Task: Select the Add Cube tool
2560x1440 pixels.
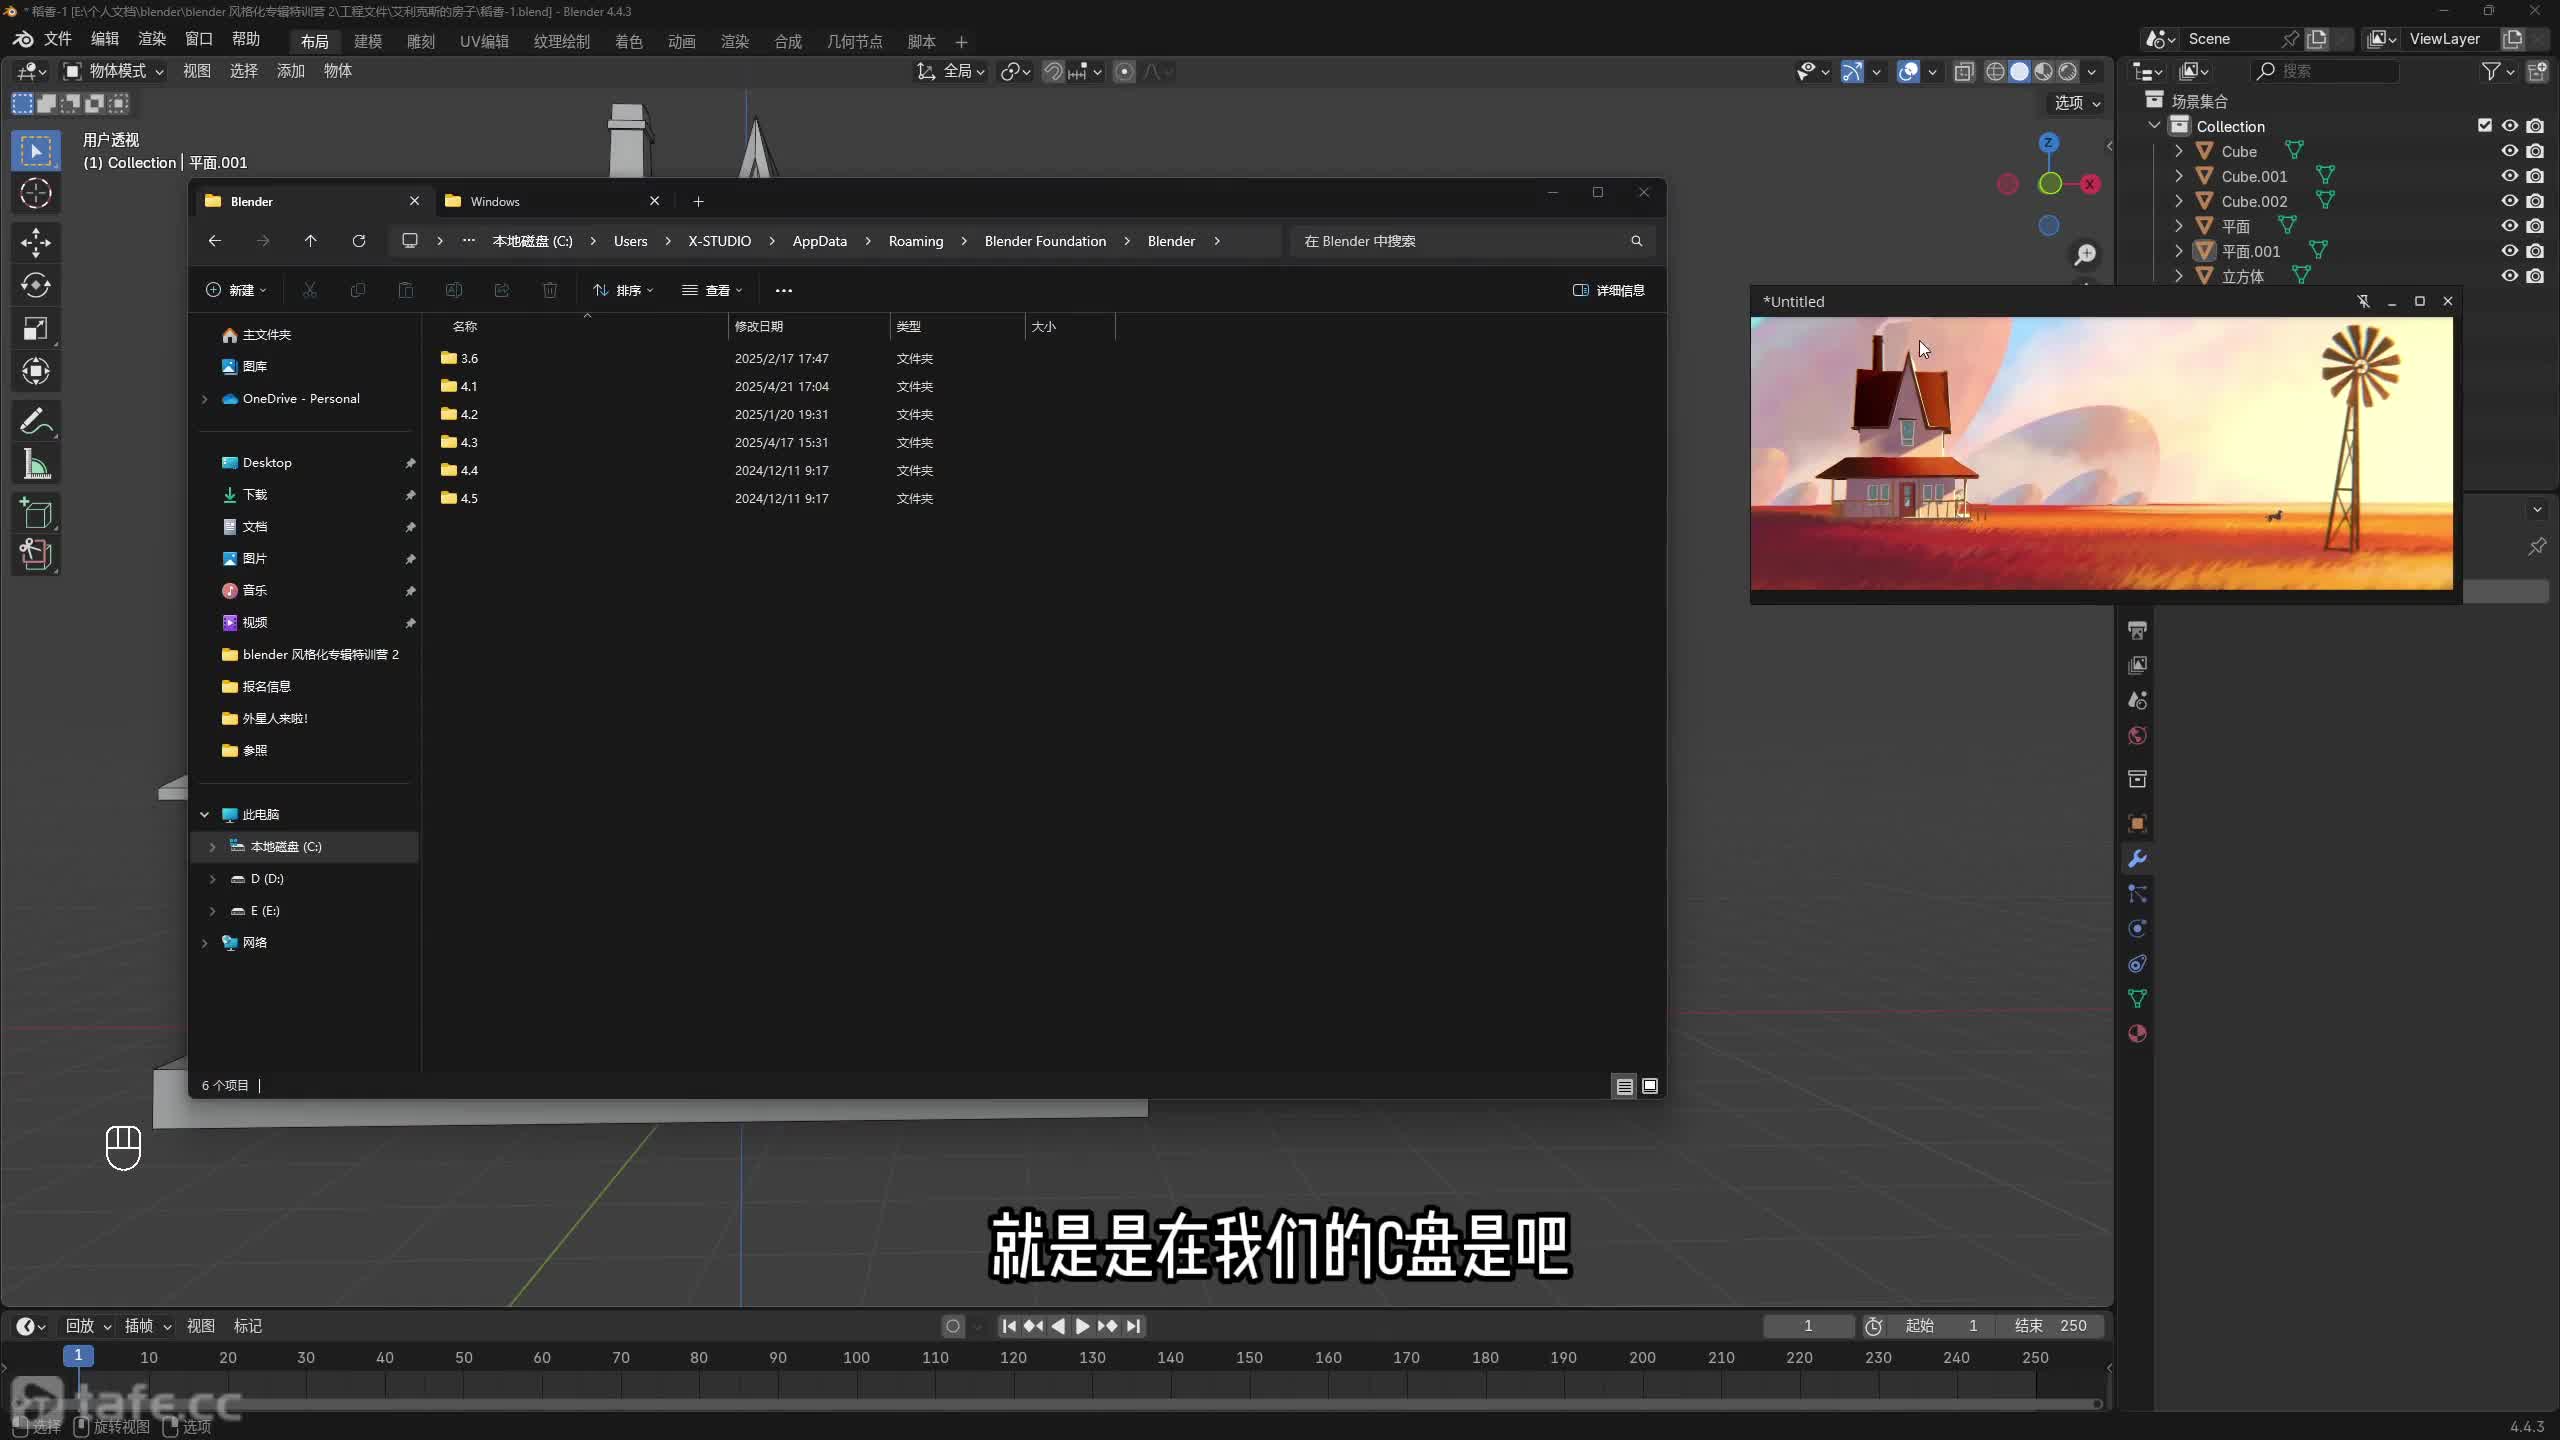Action: pyautogui.click(x=36, y=513)
